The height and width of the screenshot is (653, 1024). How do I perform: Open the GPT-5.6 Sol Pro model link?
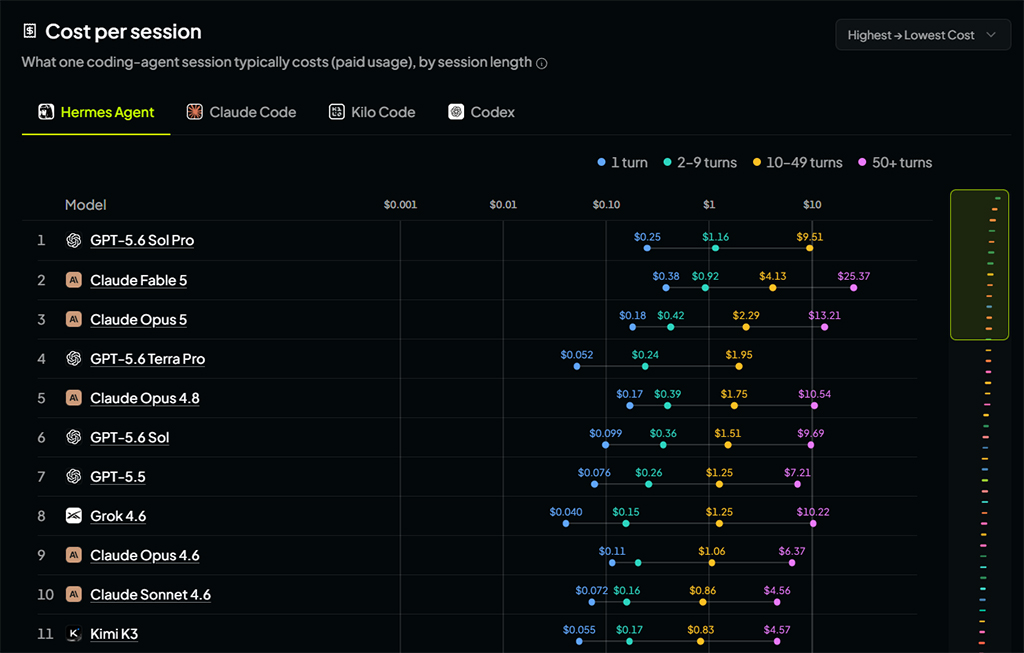tap(142, 240)
